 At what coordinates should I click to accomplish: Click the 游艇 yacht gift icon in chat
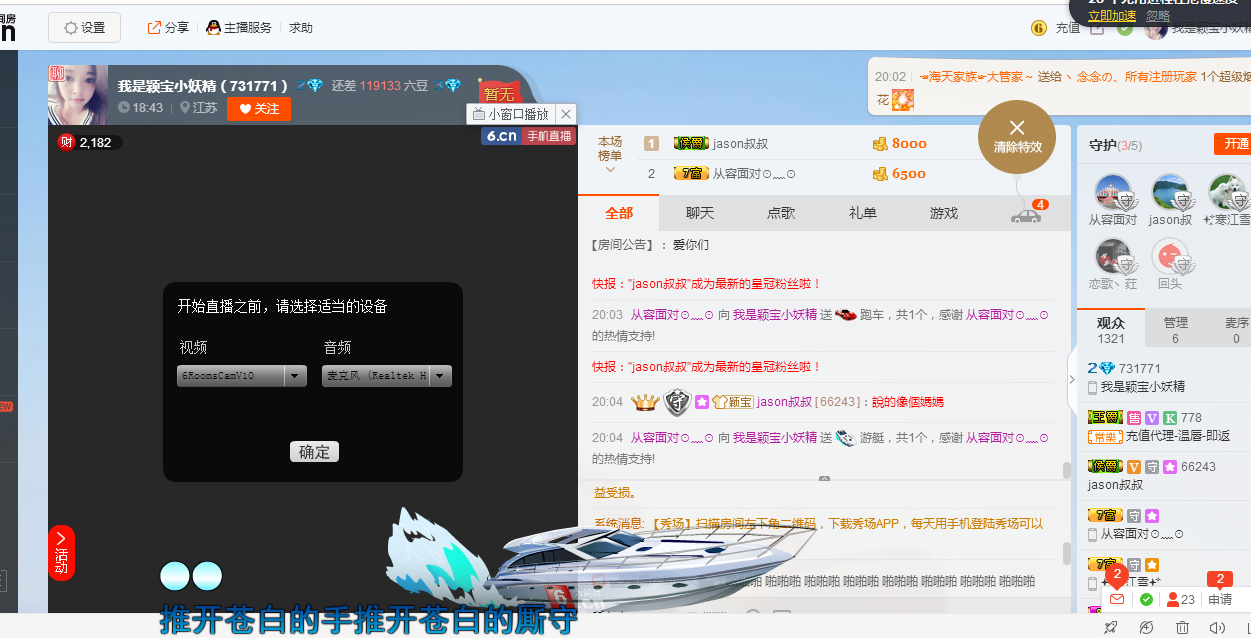[846, 438]
